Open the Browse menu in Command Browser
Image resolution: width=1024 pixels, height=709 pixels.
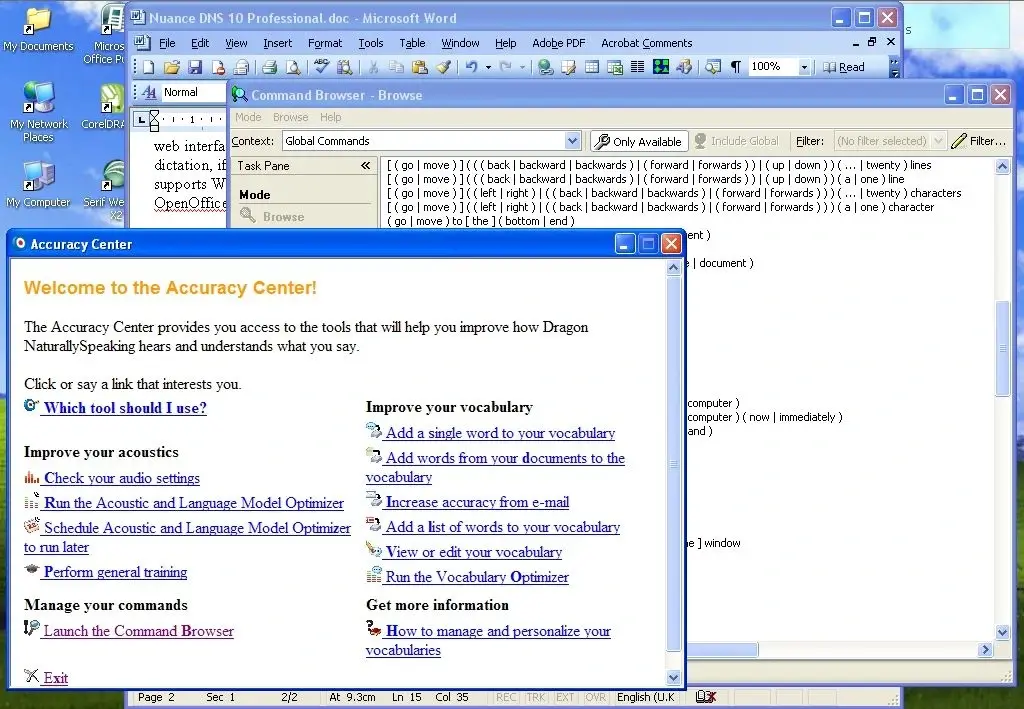pyautogui.click(x=291, y=118)
